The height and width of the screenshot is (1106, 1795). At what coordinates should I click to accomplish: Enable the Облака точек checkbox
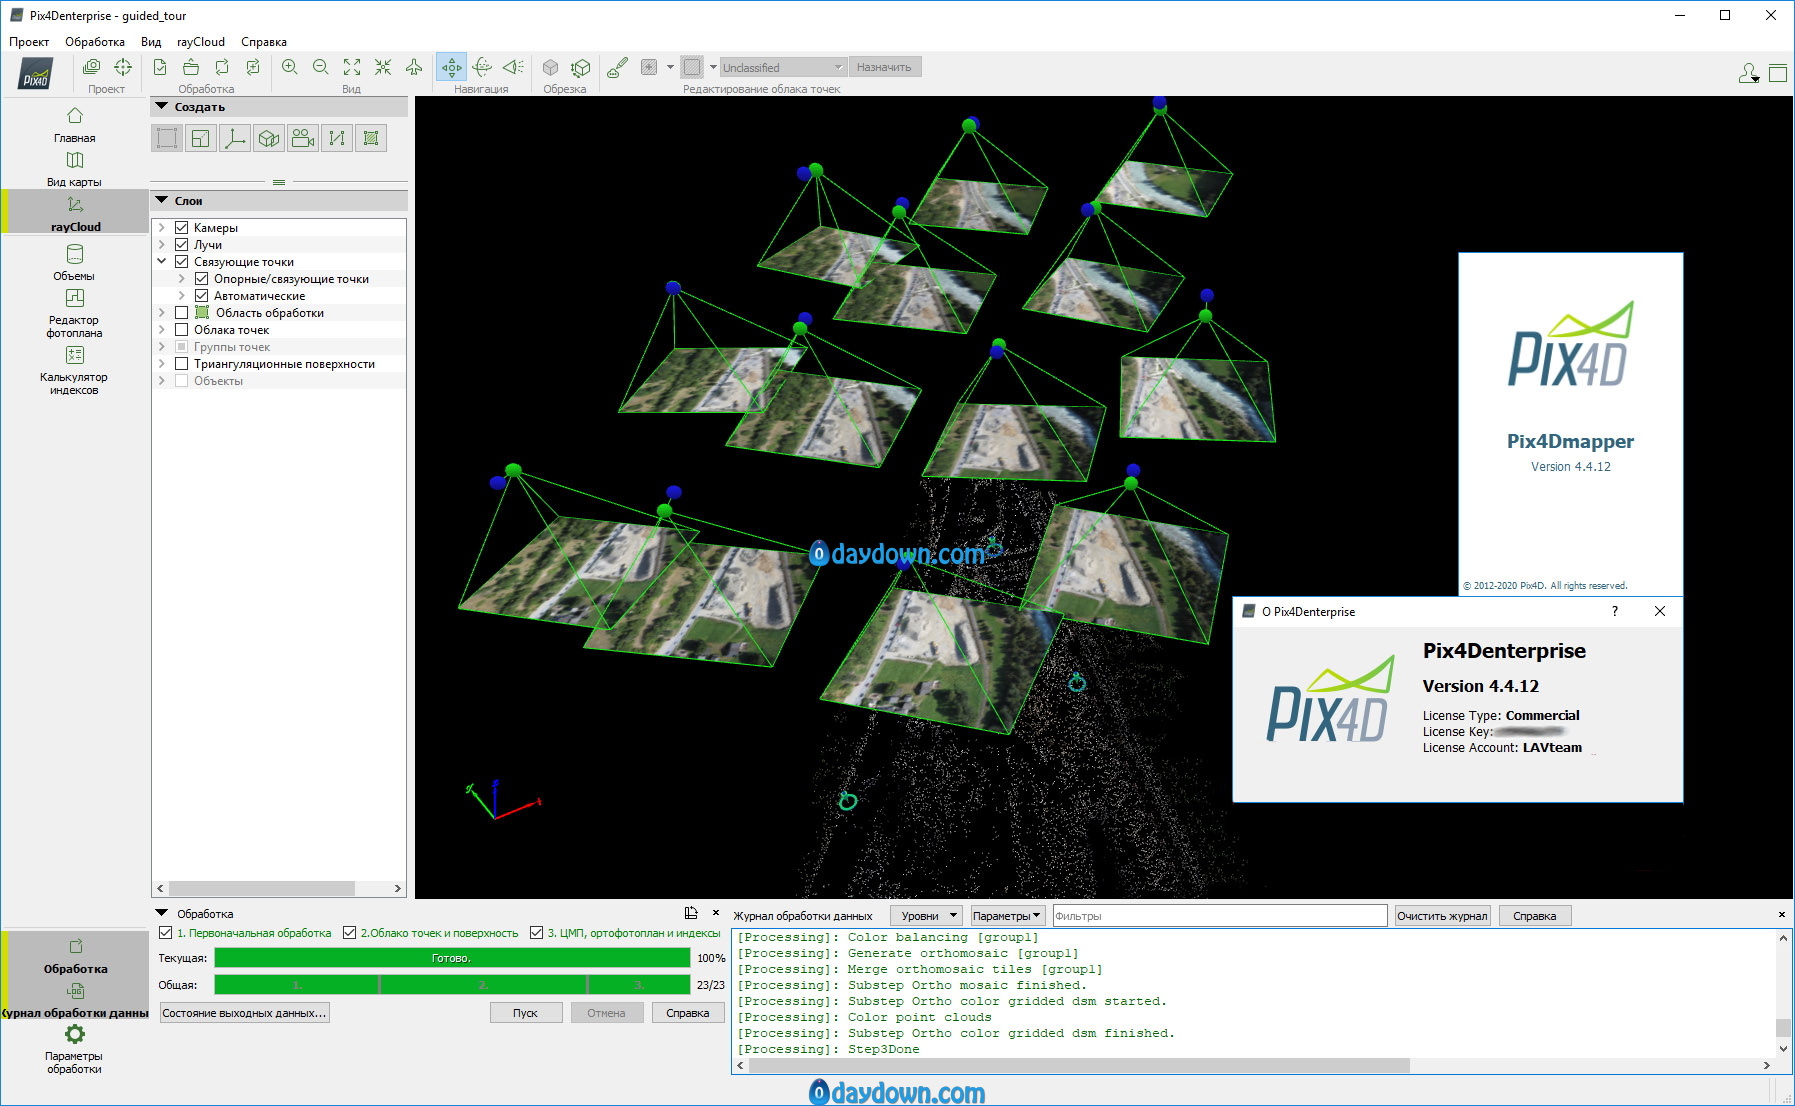[182, 330]
